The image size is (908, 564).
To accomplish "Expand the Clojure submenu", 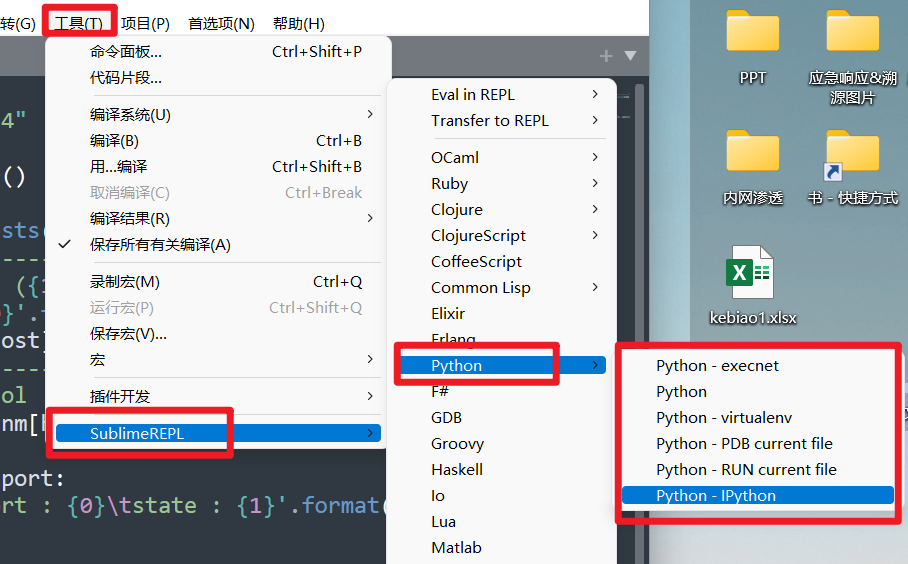I will tap(501, 210).
